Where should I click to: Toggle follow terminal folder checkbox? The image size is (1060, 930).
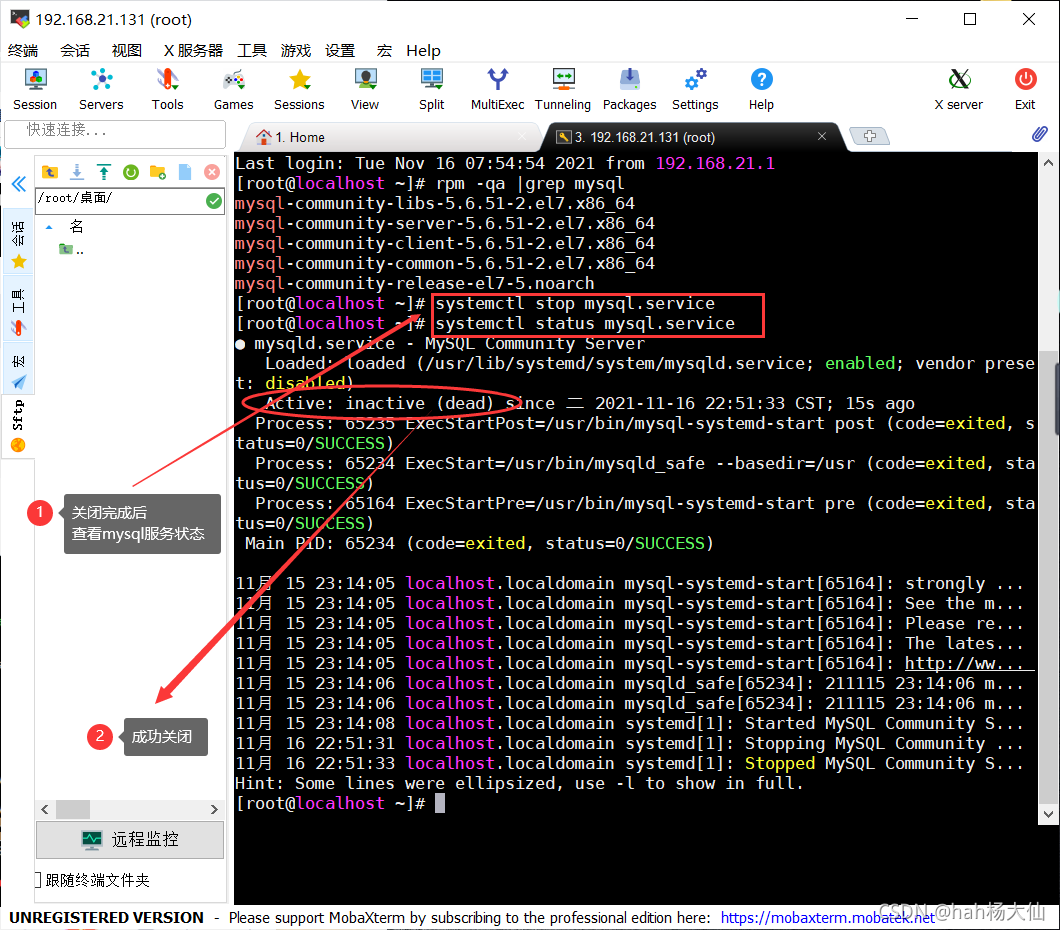coord(39,880)
